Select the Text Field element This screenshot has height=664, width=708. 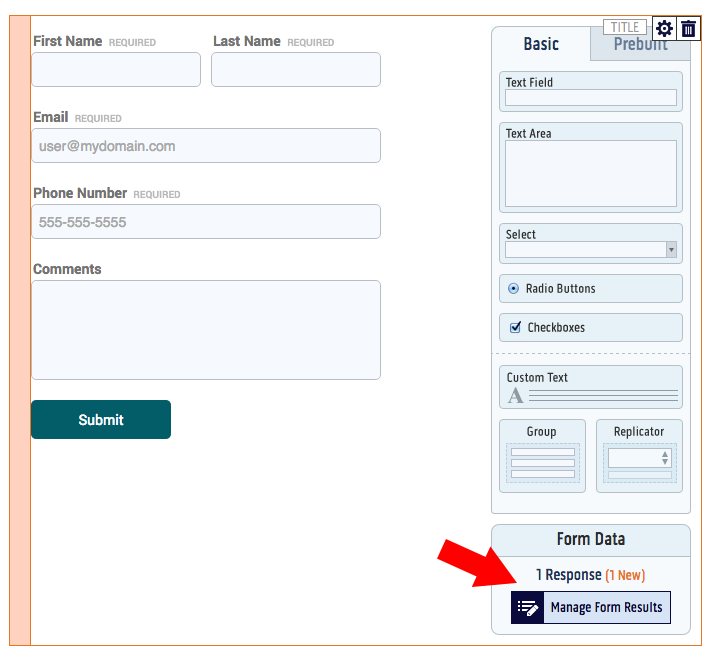(591, 92)
